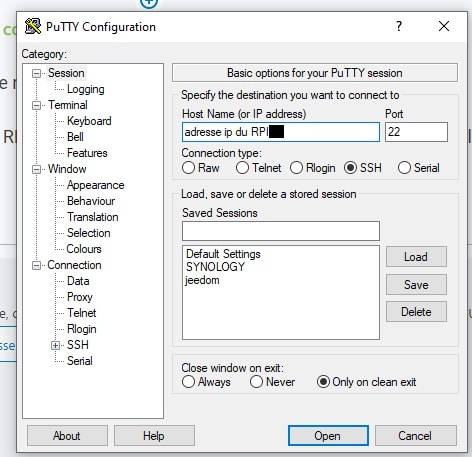Go to Proxy settings in tree

(x=80, y=297)
